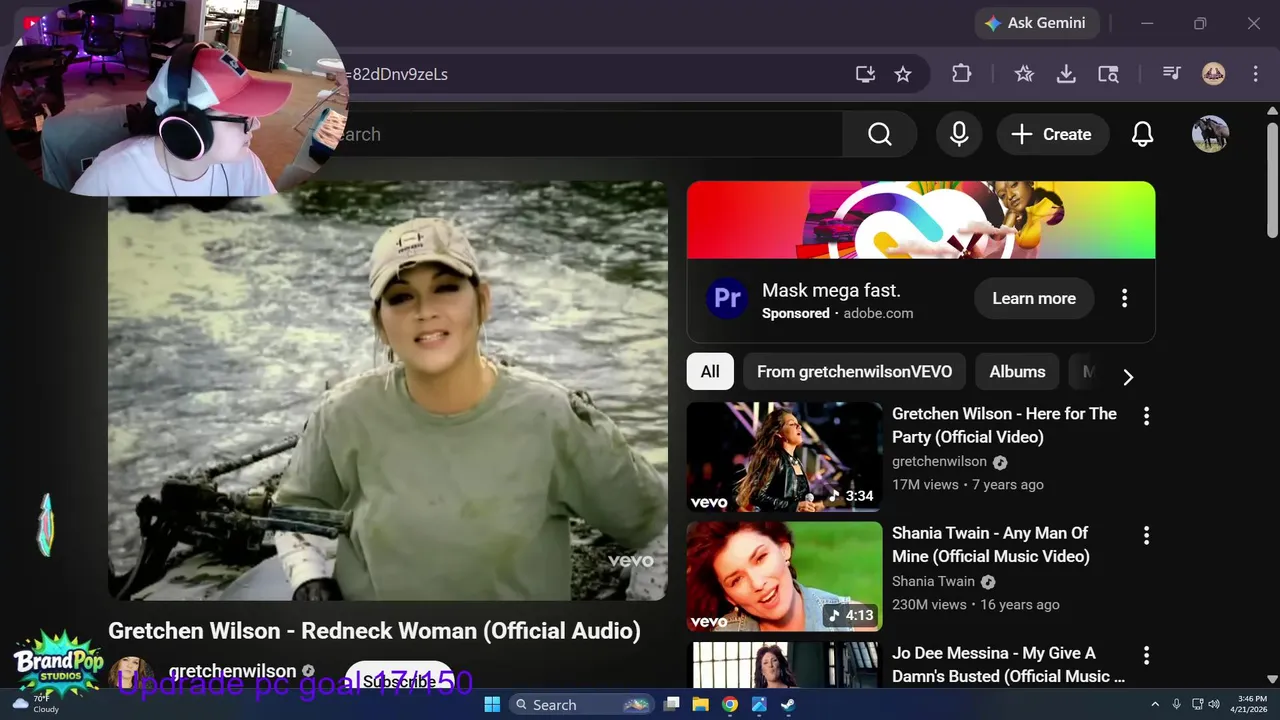Click the Windows taskbar Search box
The height and width of the screenshot is (720, 1280).
coord(582,705)
